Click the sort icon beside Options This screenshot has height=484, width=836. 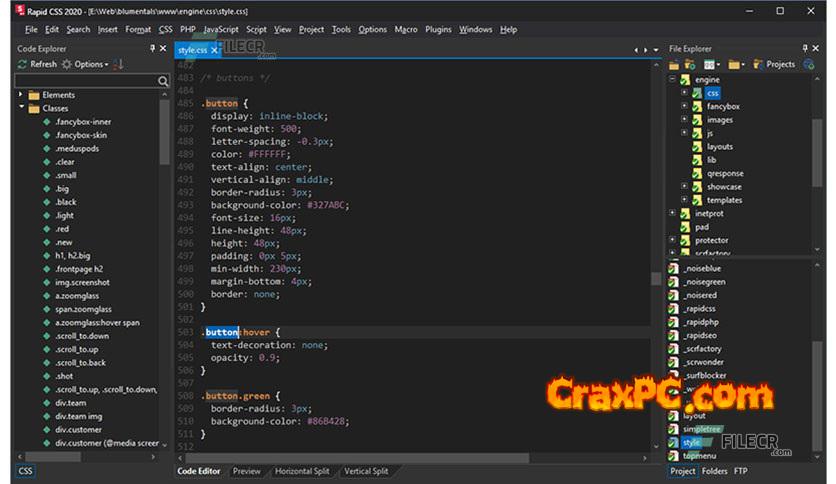[x=118, y=64]
